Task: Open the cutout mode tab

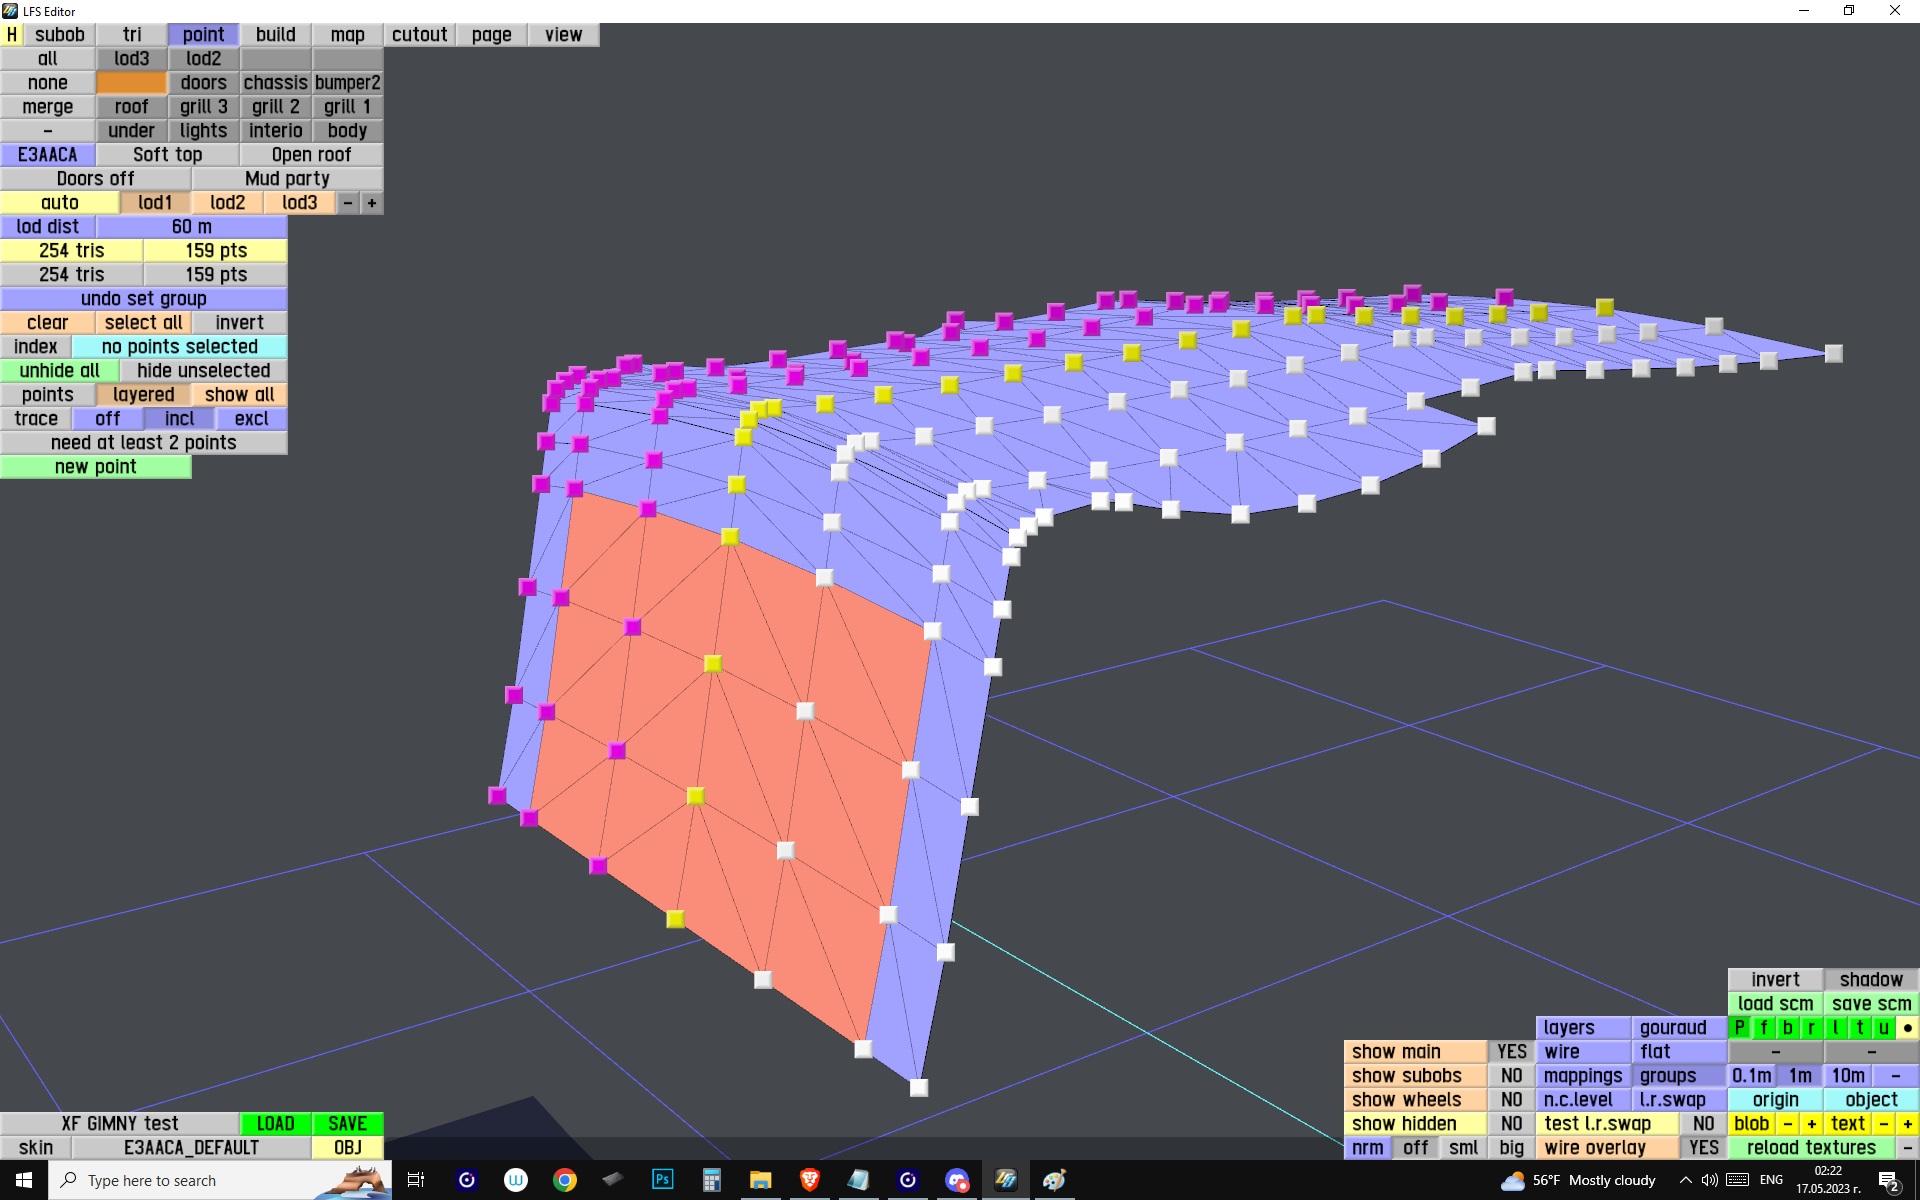Action: pos(419,34)
